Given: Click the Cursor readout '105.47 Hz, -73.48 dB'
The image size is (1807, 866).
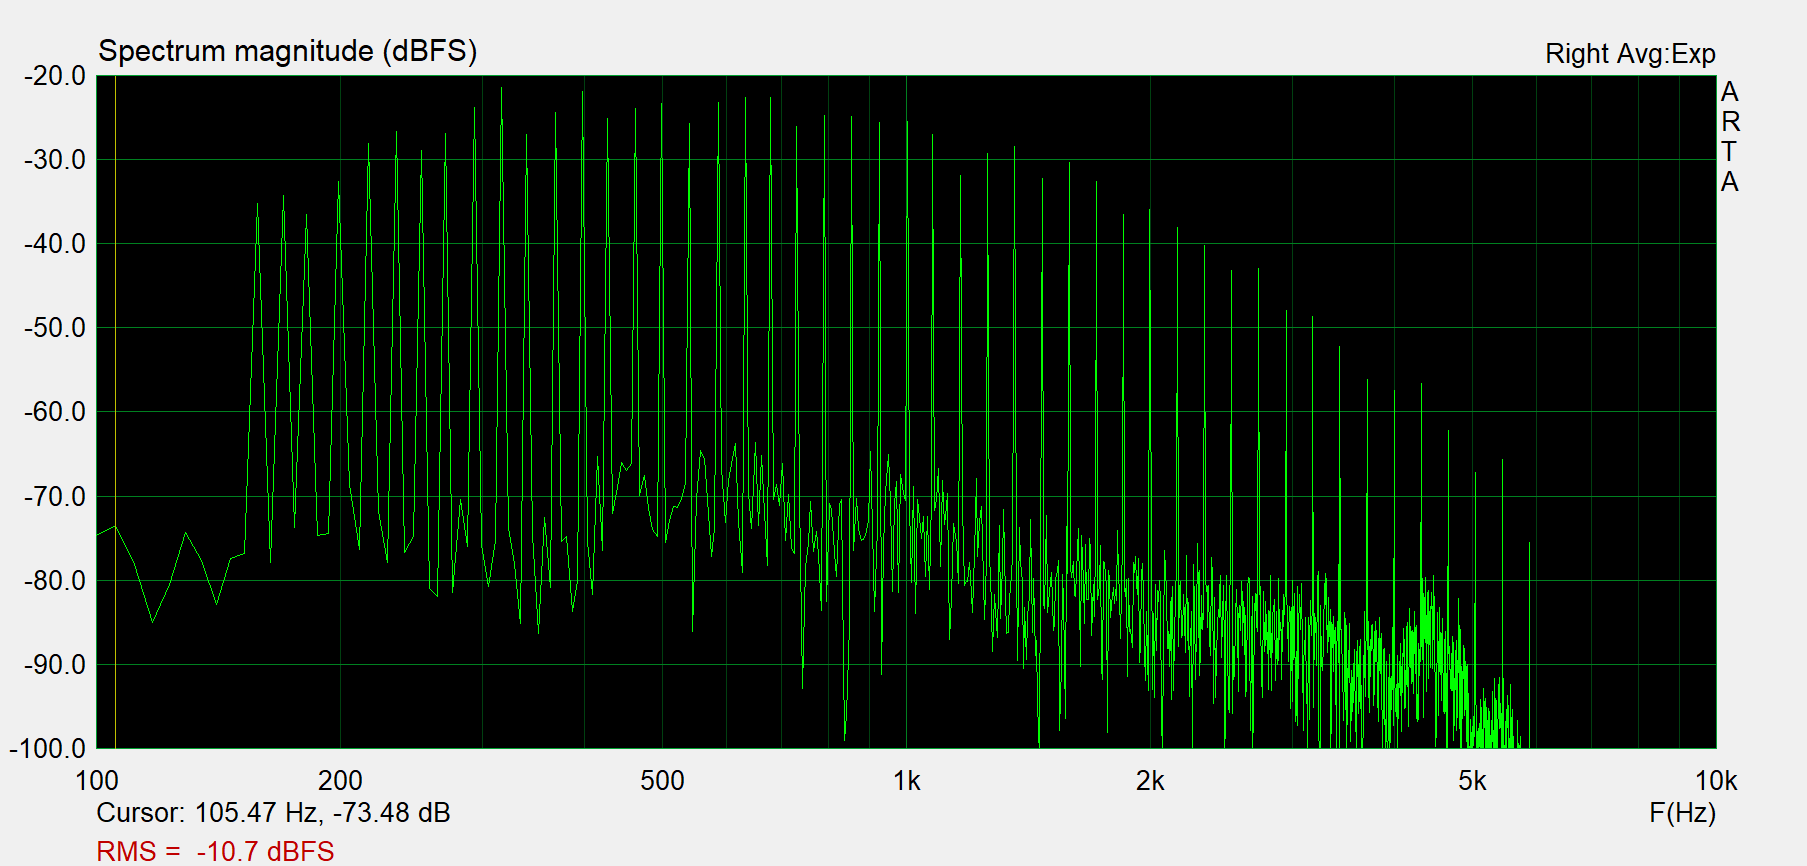Looking at the screenshot, I should 322,812.
